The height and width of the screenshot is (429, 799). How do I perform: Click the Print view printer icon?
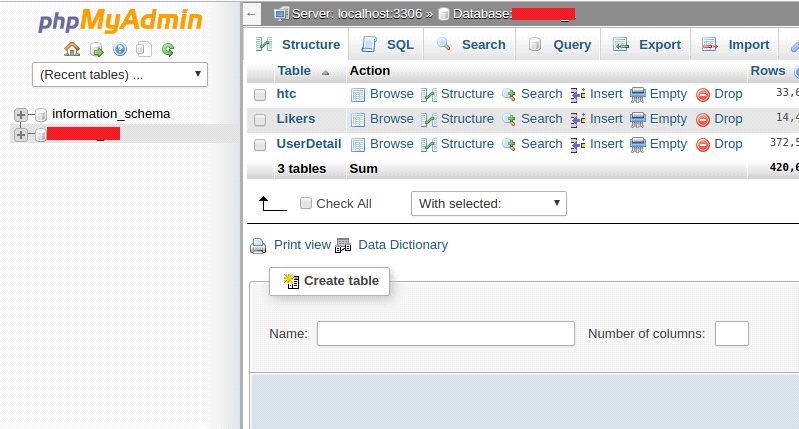coord(258,245)
